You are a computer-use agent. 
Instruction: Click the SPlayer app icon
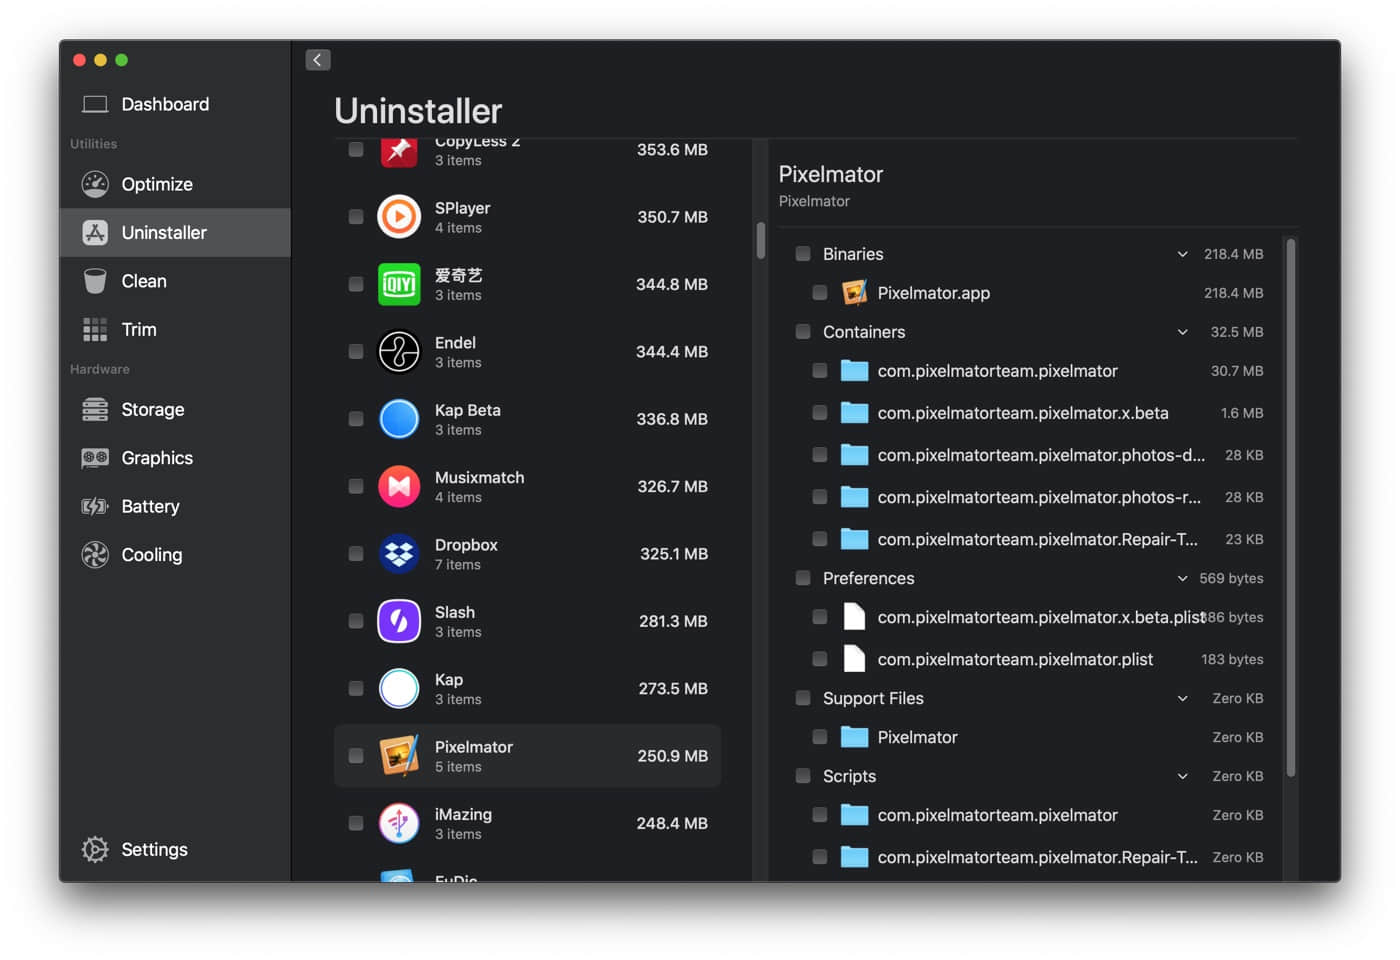tap(399, 217)
